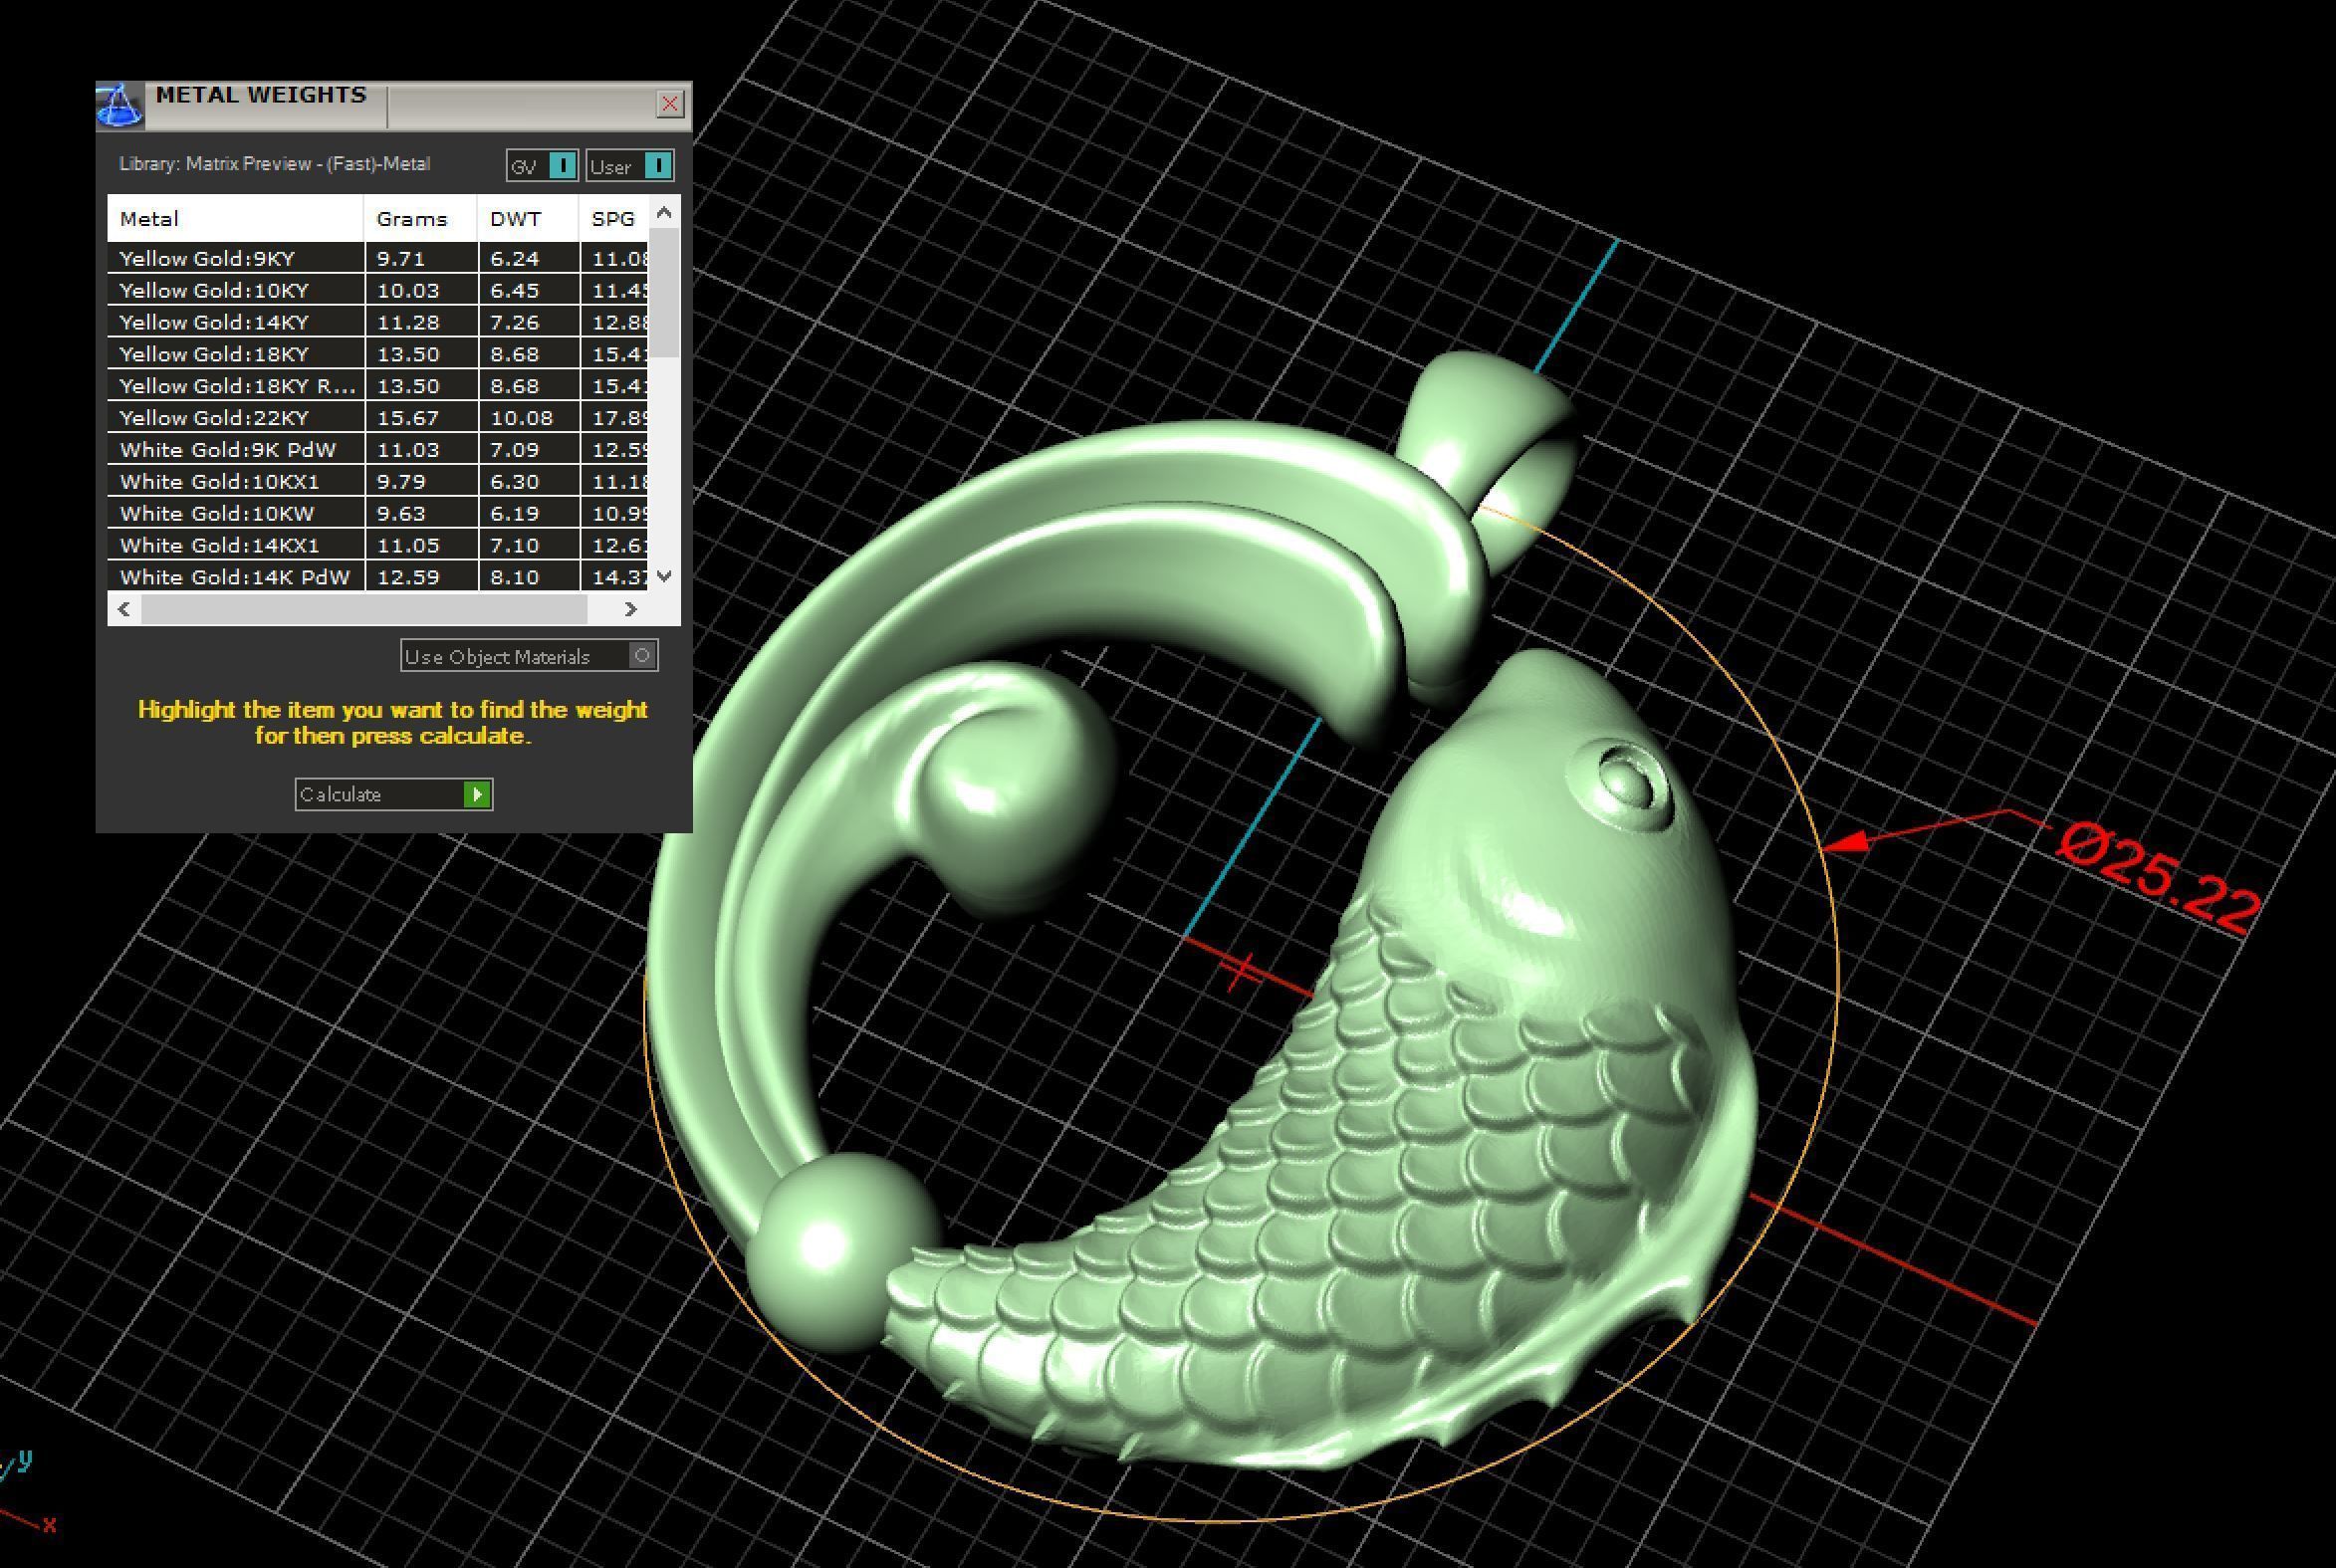2336x1568 pixels.
Task: Click the Metal Weights scale icon
Action: (119, 106)
